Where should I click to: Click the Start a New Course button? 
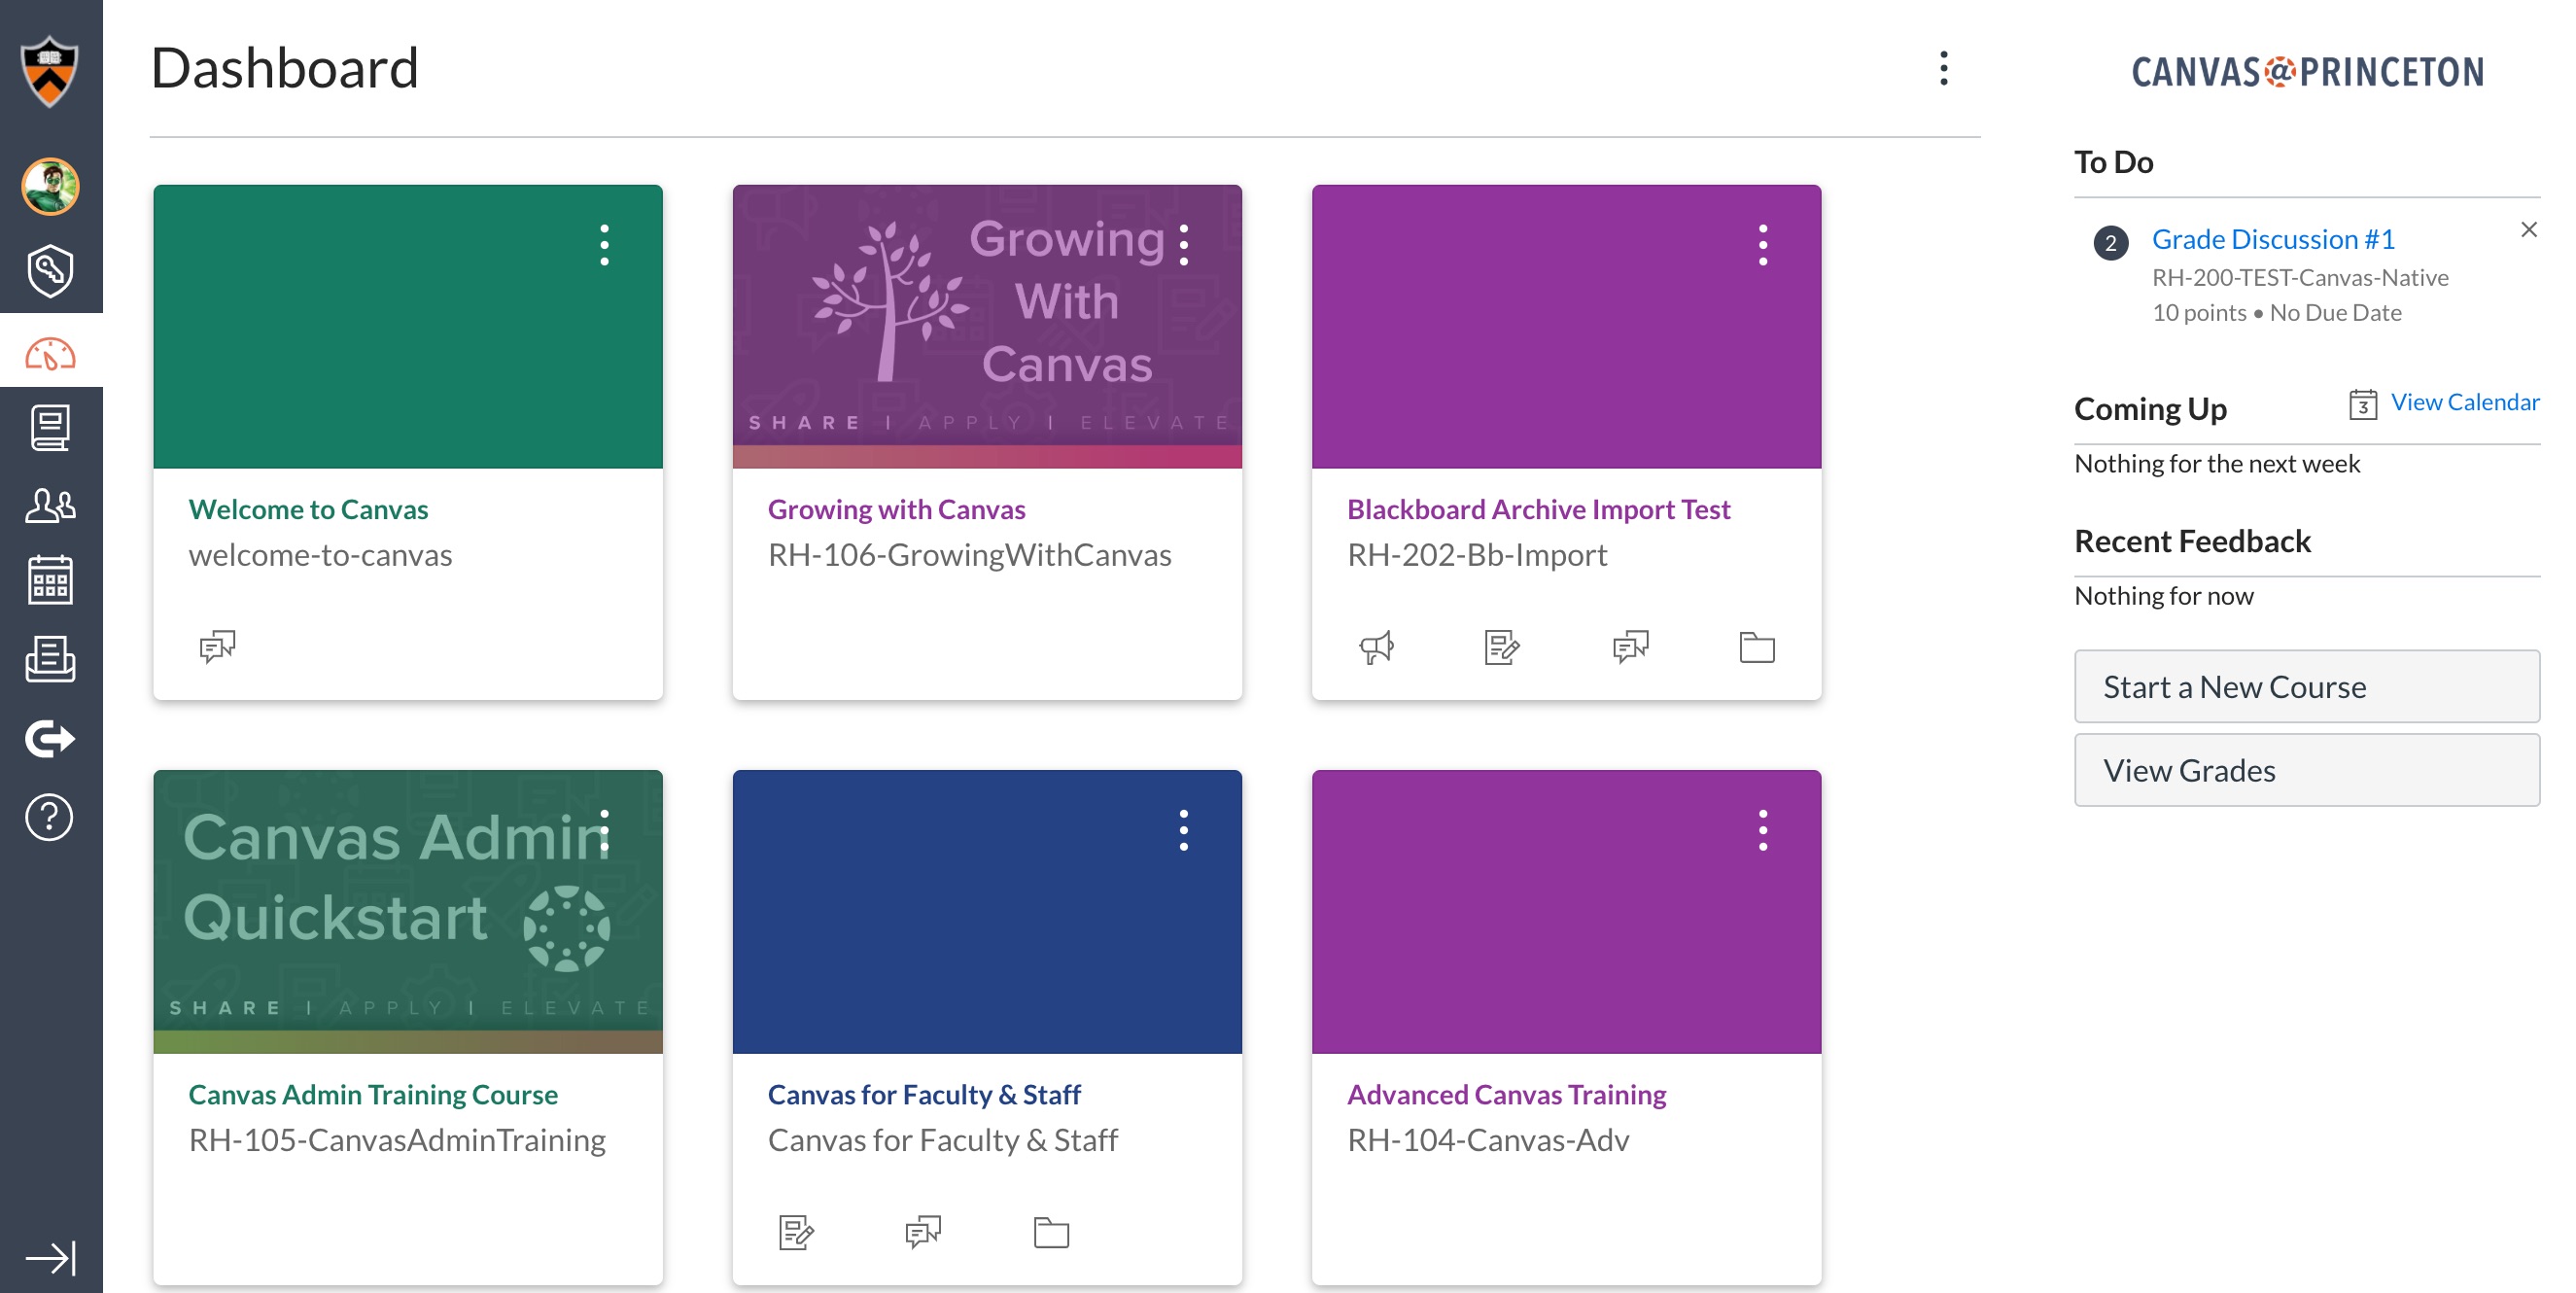pyautogui.click(x=2307, y=687)
